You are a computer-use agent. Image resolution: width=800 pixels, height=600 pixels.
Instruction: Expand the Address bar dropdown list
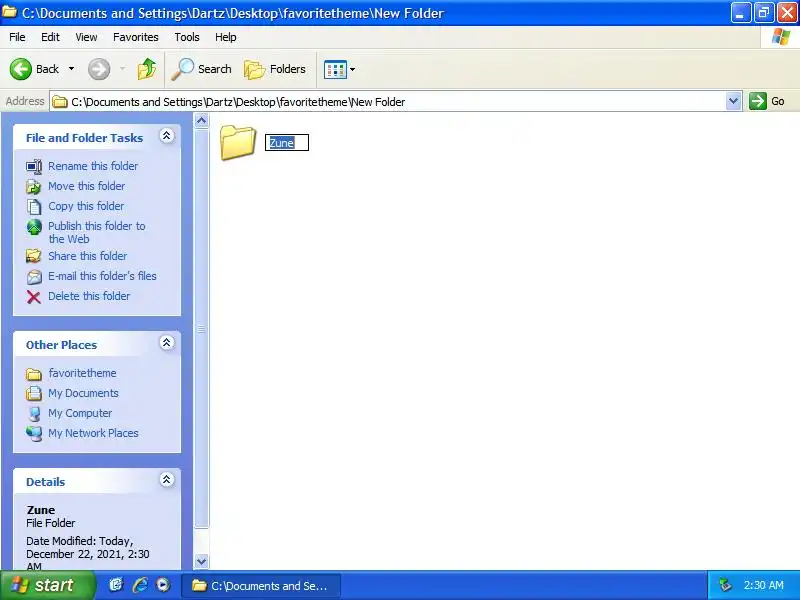click(733, 101)
